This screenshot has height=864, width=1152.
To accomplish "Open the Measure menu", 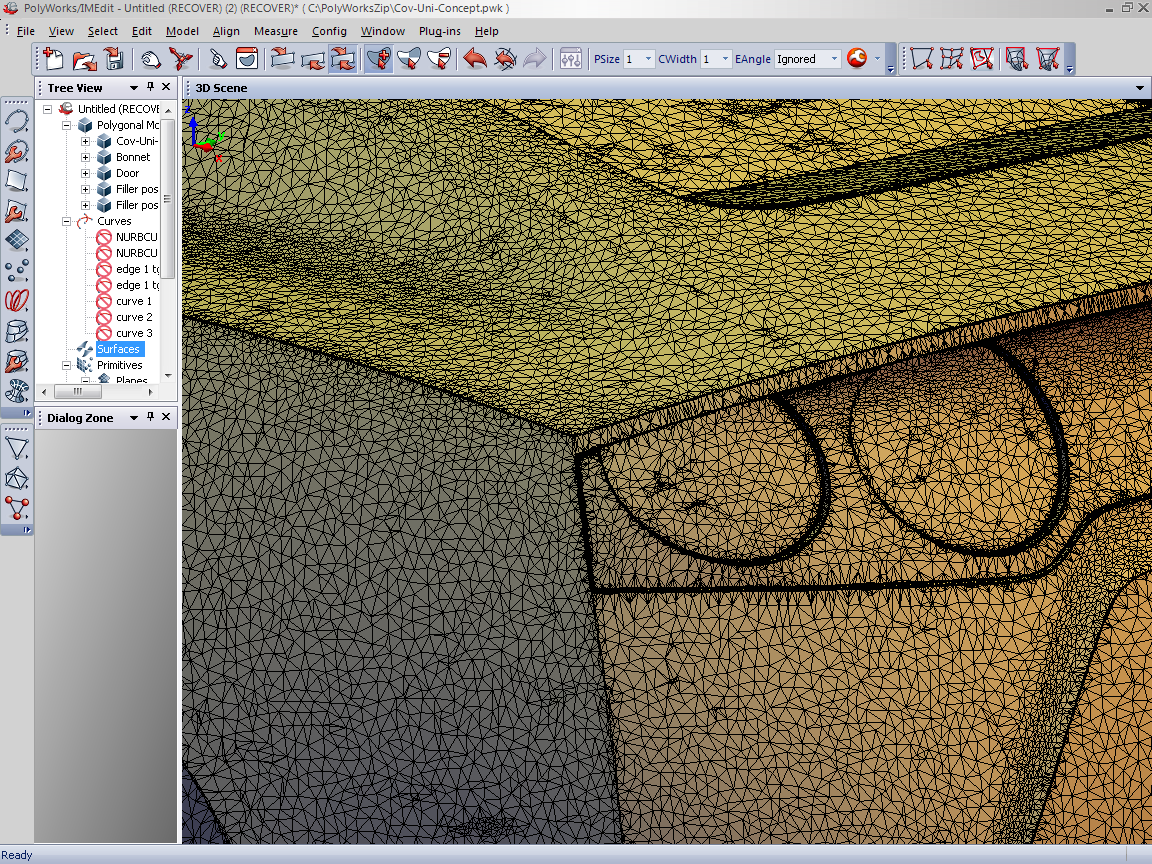I will point(275,31).
